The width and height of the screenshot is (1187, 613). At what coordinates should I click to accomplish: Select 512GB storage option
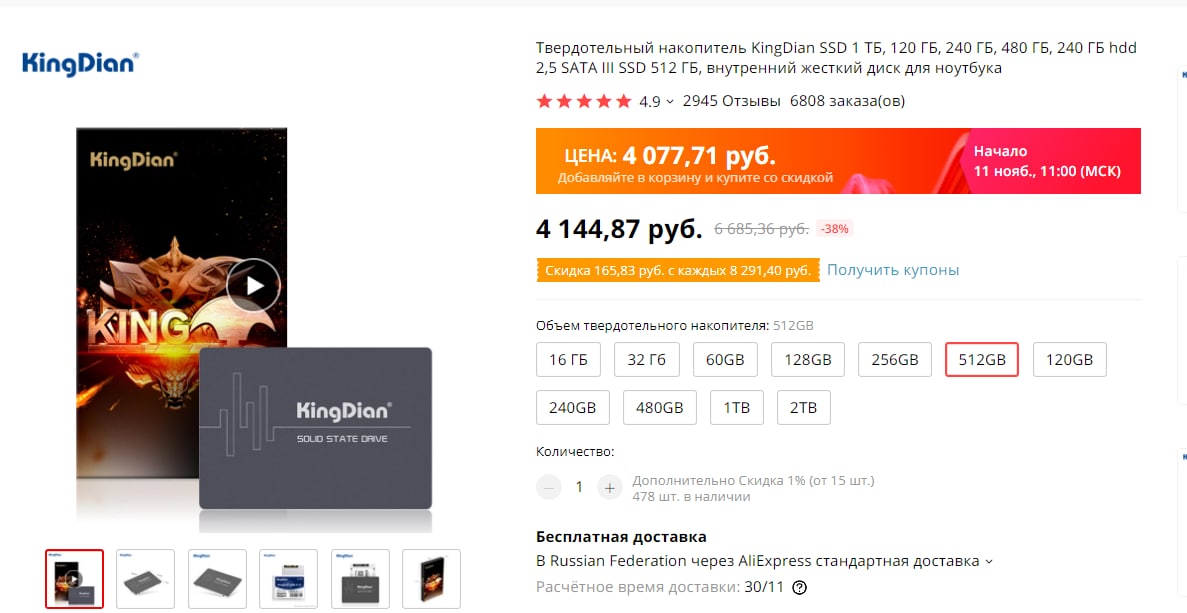click(982, 359)
